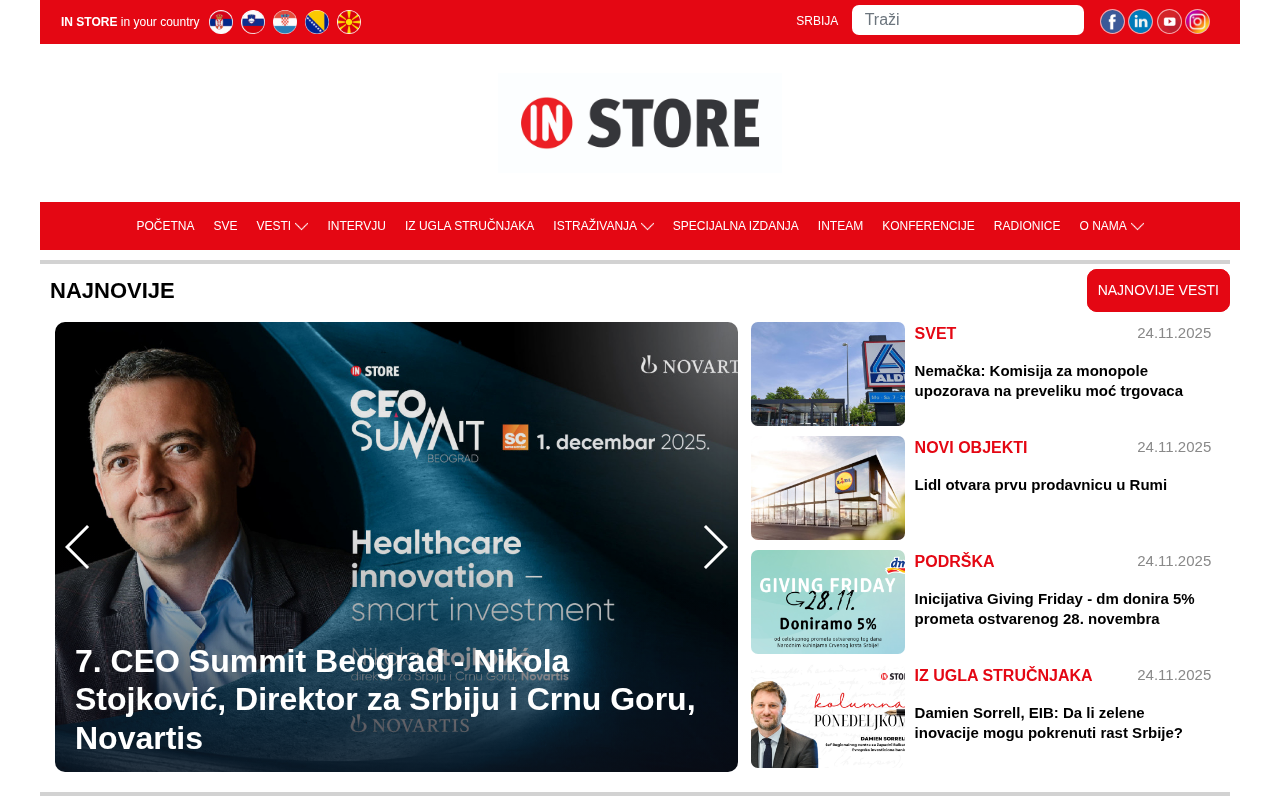Click the SRBIJA link in the top bar

pos(817,21)
